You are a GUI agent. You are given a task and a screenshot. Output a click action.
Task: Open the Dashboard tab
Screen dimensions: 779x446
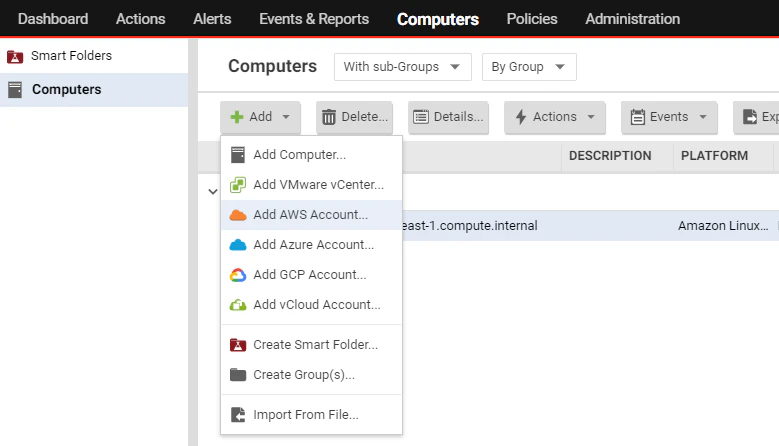(x=53, y=19)
